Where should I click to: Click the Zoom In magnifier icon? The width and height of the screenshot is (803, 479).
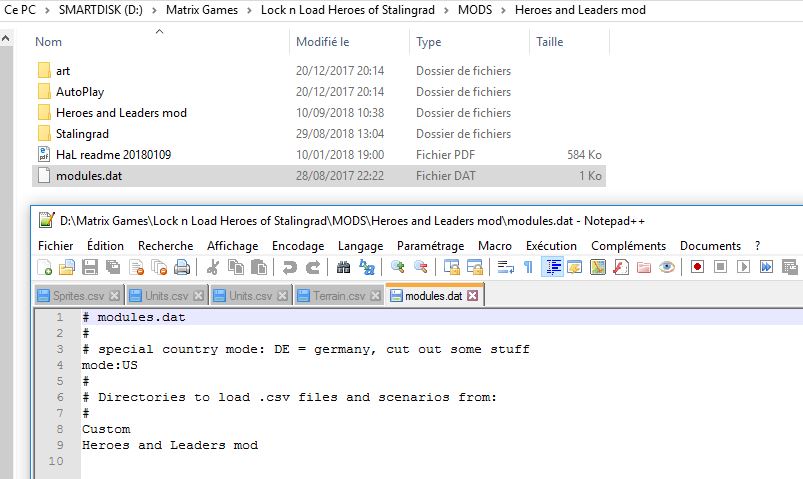(x=397, y=267)
